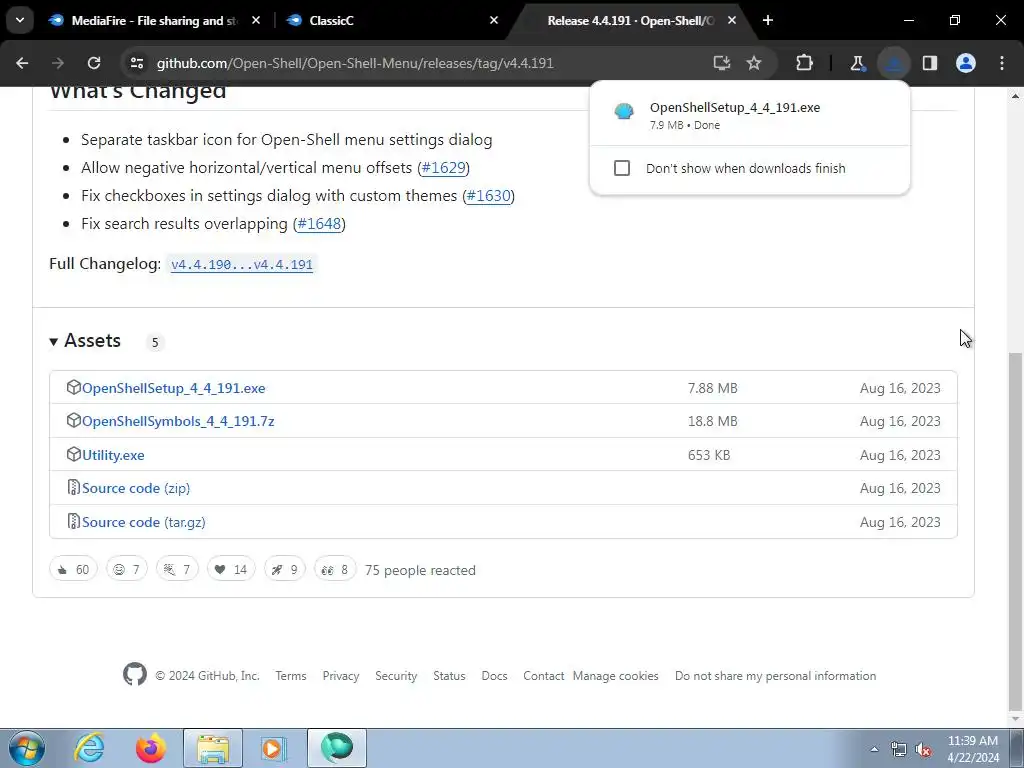Click the taskbar clock showing 11:39 AM
This screenshot has width=1024, height=768.
tap(973, 749)
